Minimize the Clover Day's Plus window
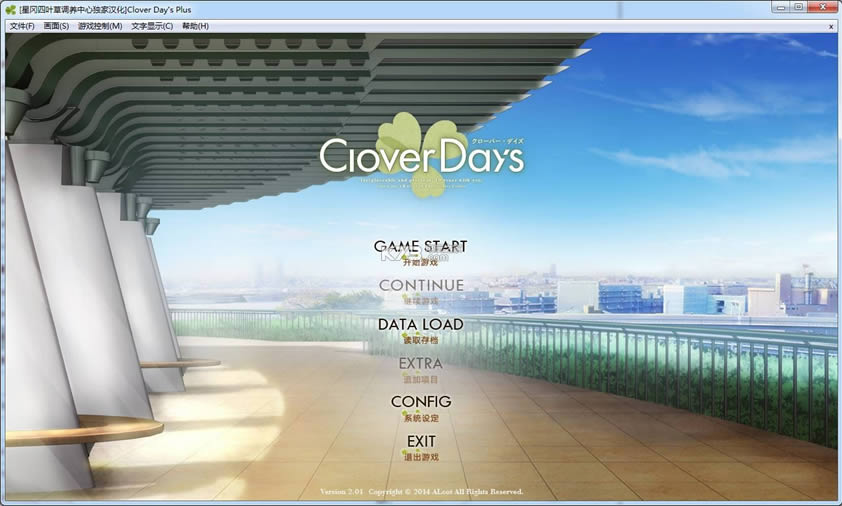The height and width of the screenshot is (506, 842). (781, 7)
